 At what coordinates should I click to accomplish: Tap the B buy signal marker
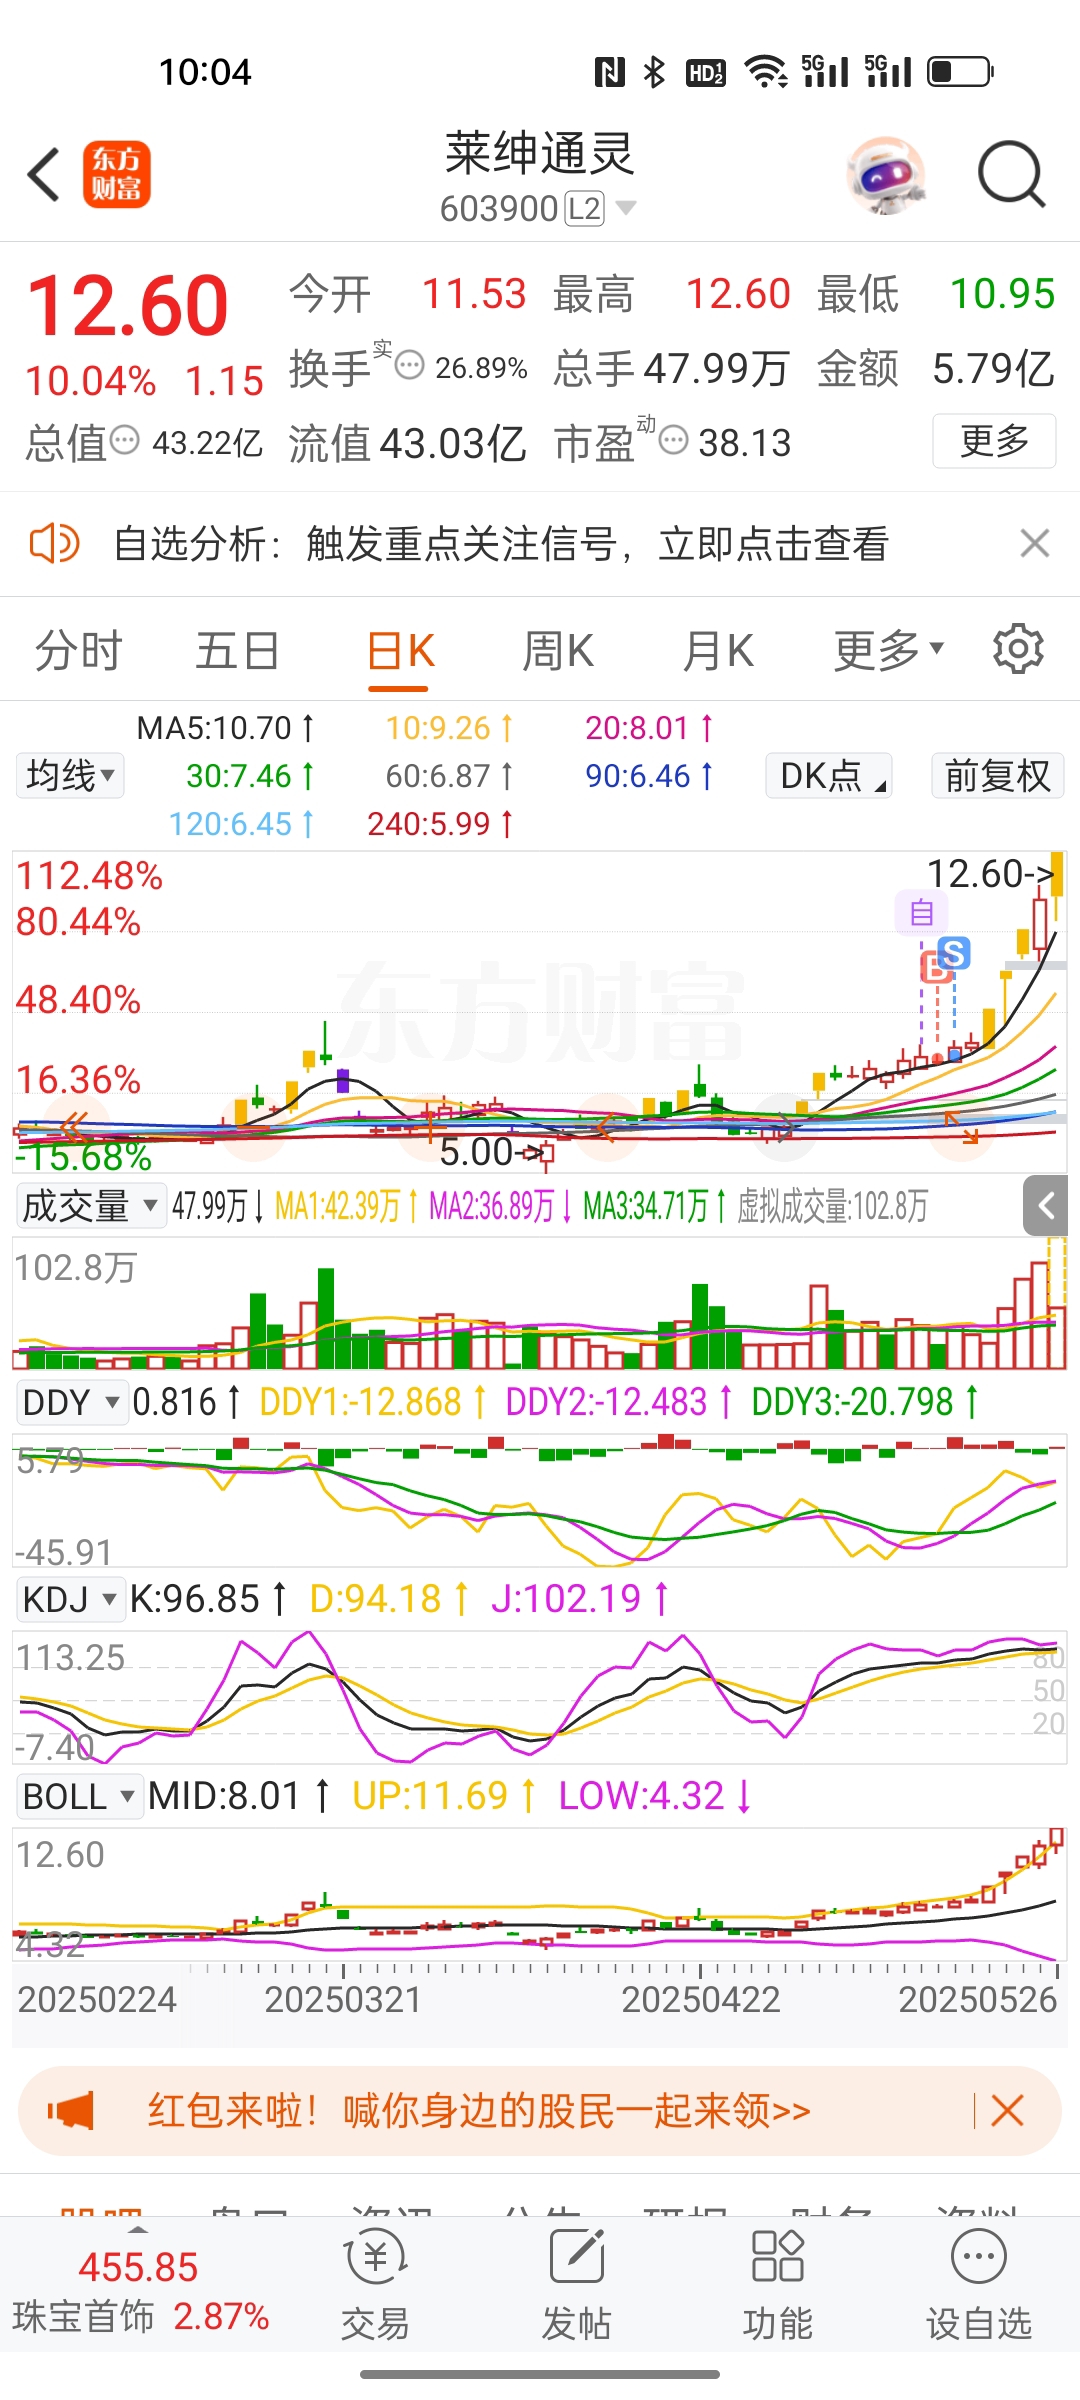click(934, 968)
